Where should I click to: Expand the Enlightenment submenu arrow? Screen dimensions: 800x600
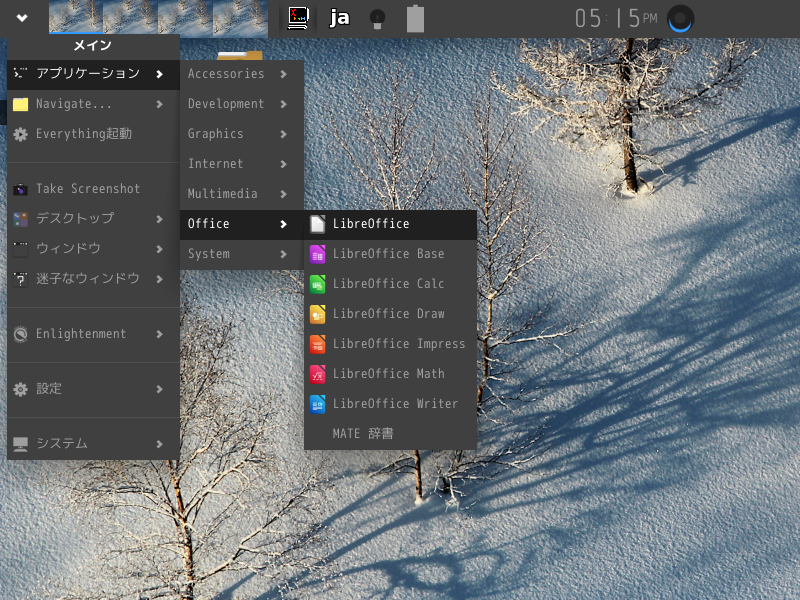coord(160,335)
